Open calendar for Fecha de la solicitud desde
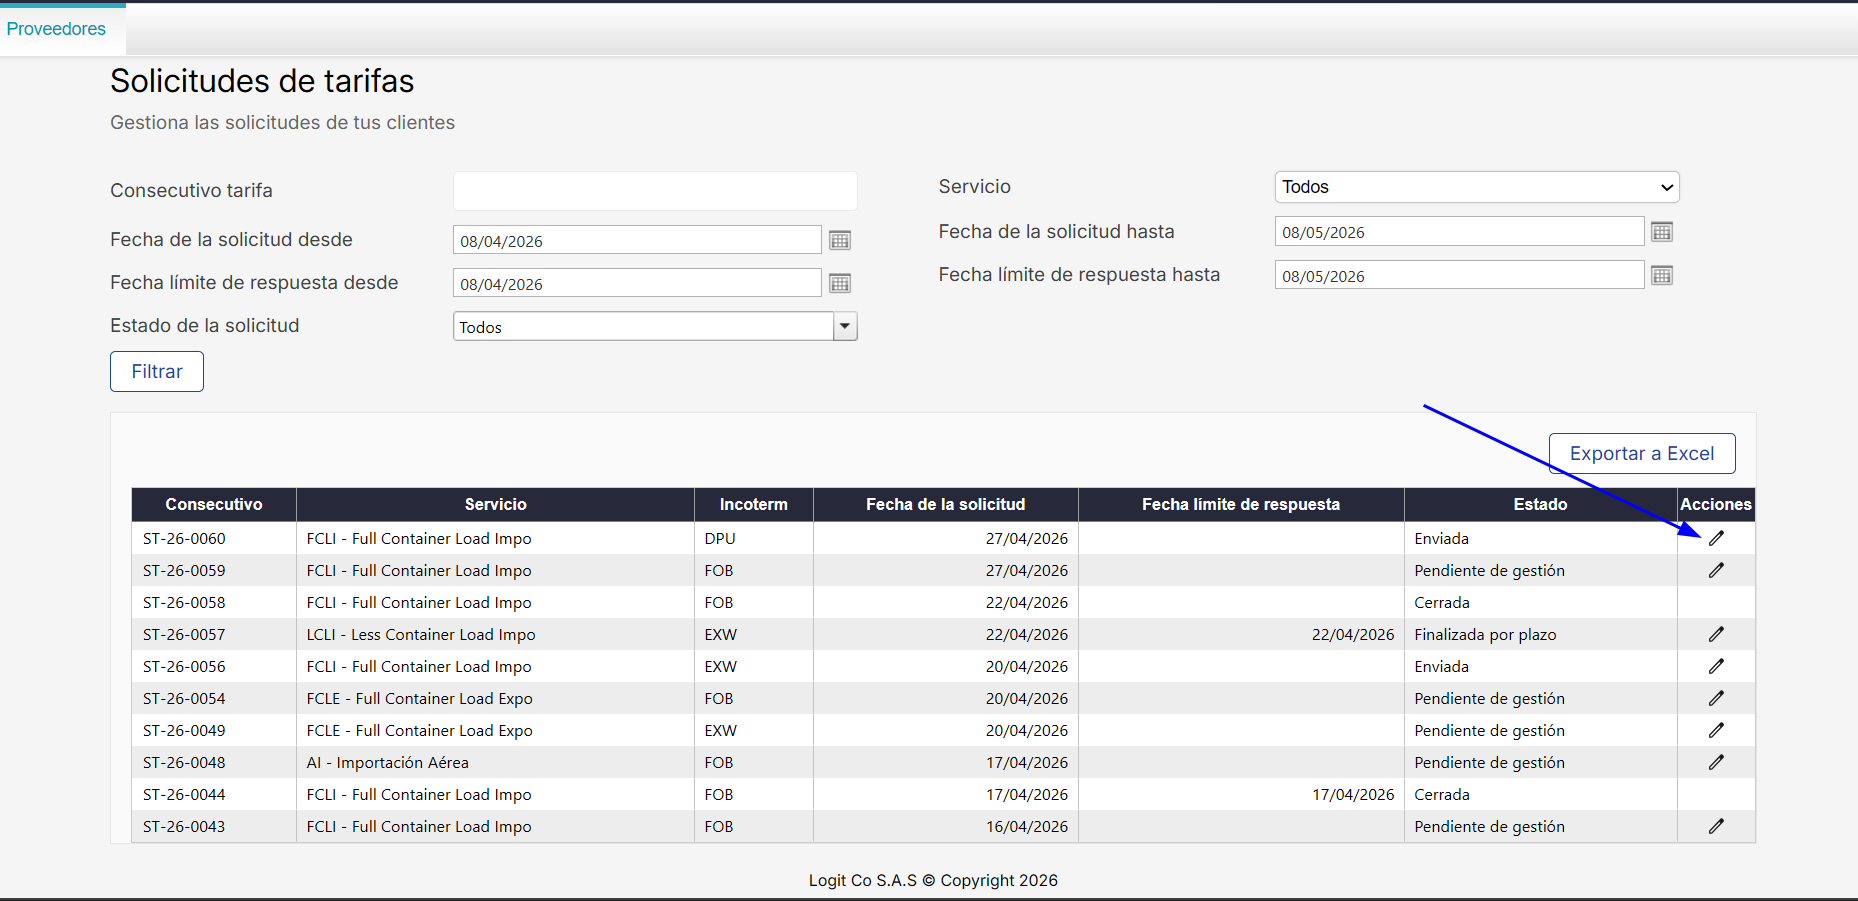This screenshot has width=1858, height=901. [840, 240]
